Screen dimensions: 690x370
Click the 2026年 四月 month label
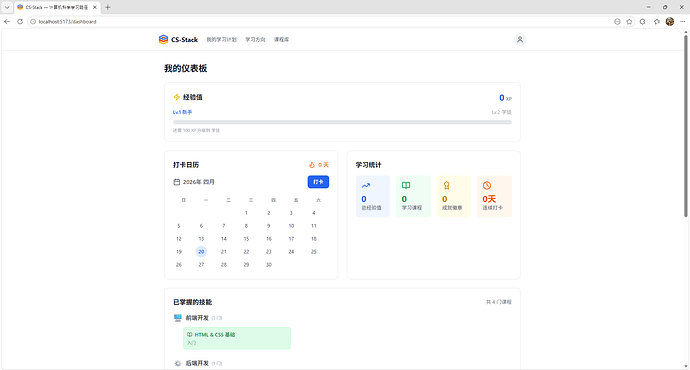pyautogui.click(x=198, y=182)
